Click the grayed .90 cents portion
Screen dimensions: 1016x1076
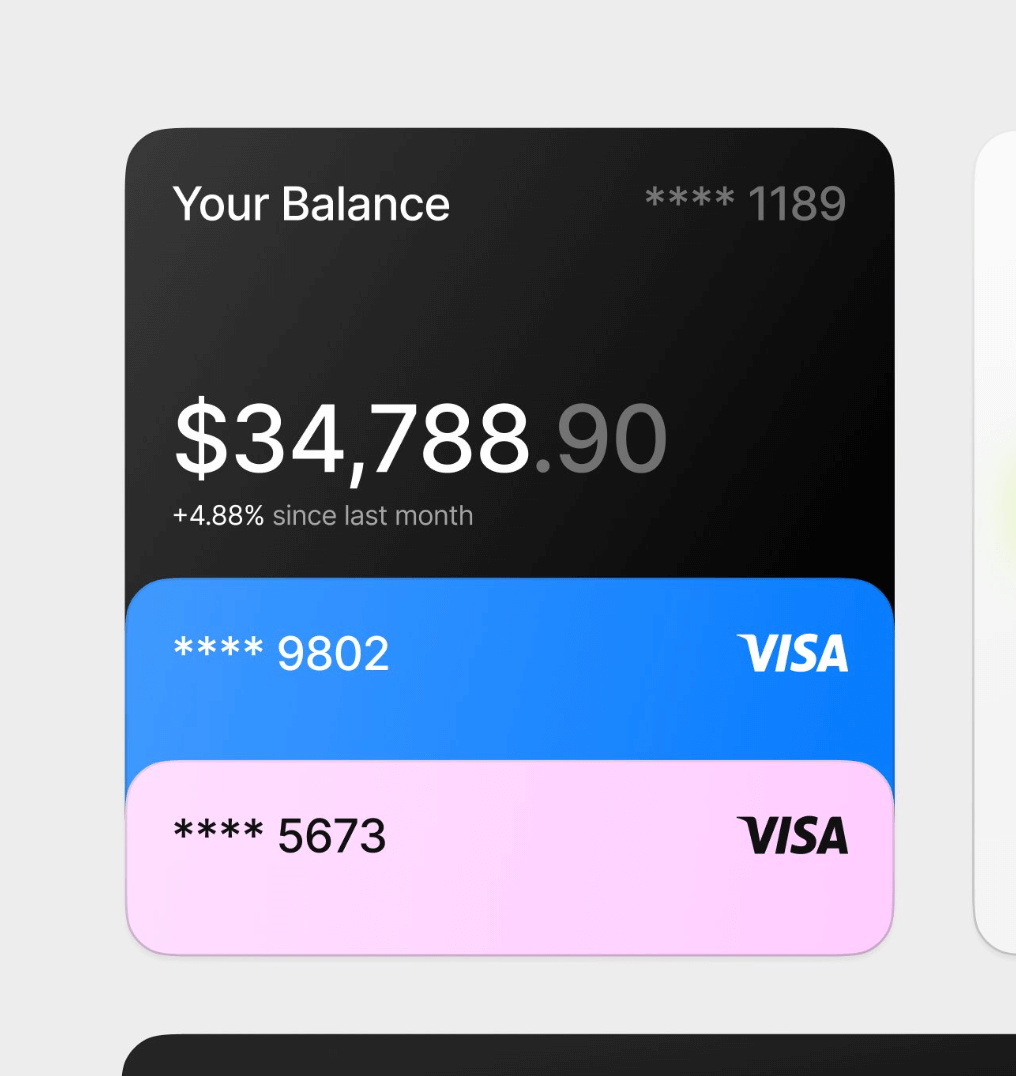[602, 439]
